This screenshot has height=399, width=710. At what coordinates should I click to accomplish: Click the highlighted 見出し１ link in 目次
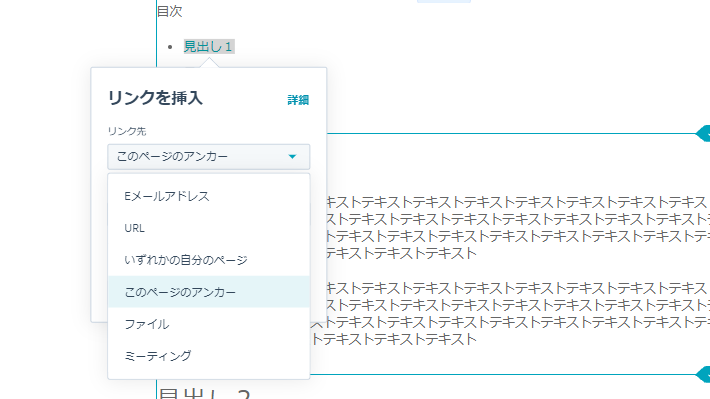[208, 46]
